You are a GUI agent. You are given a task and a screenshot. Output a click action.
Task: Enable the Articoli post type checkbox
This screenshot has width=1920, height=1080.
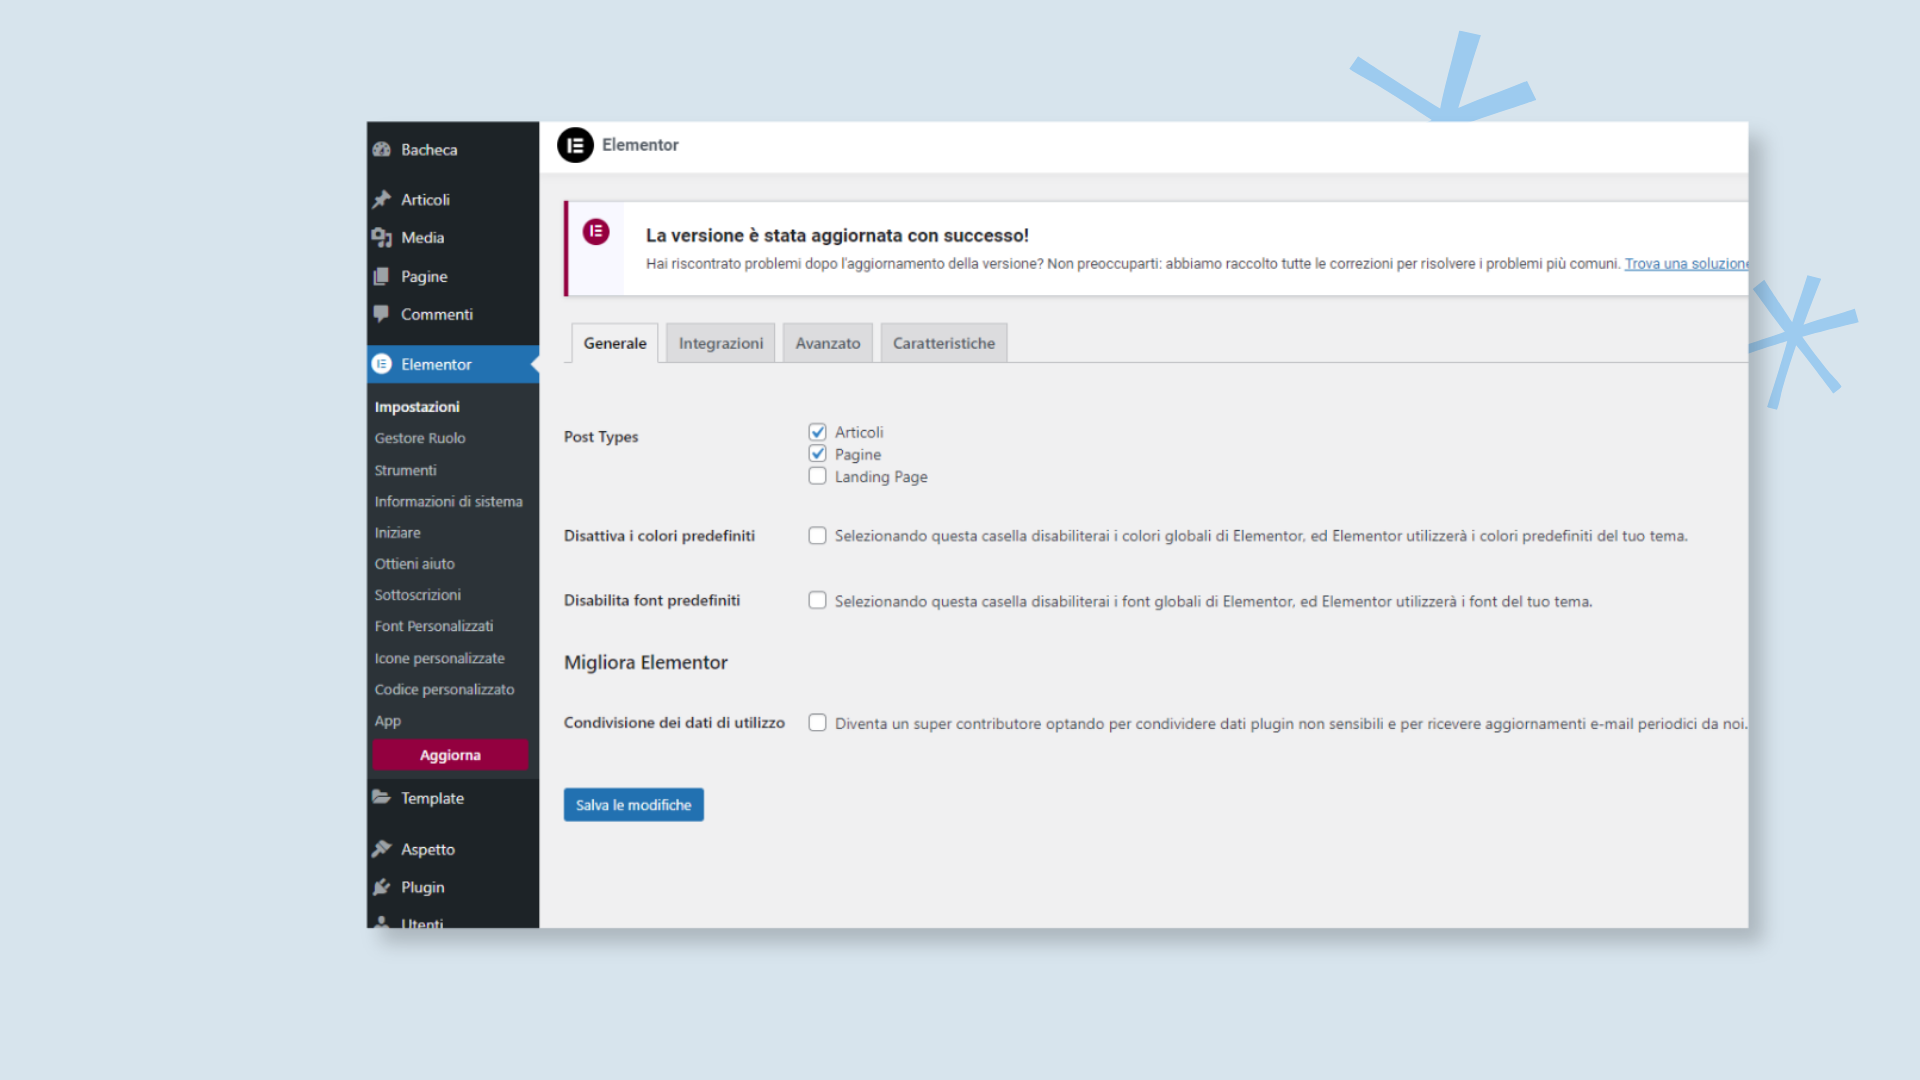[818, 431]
